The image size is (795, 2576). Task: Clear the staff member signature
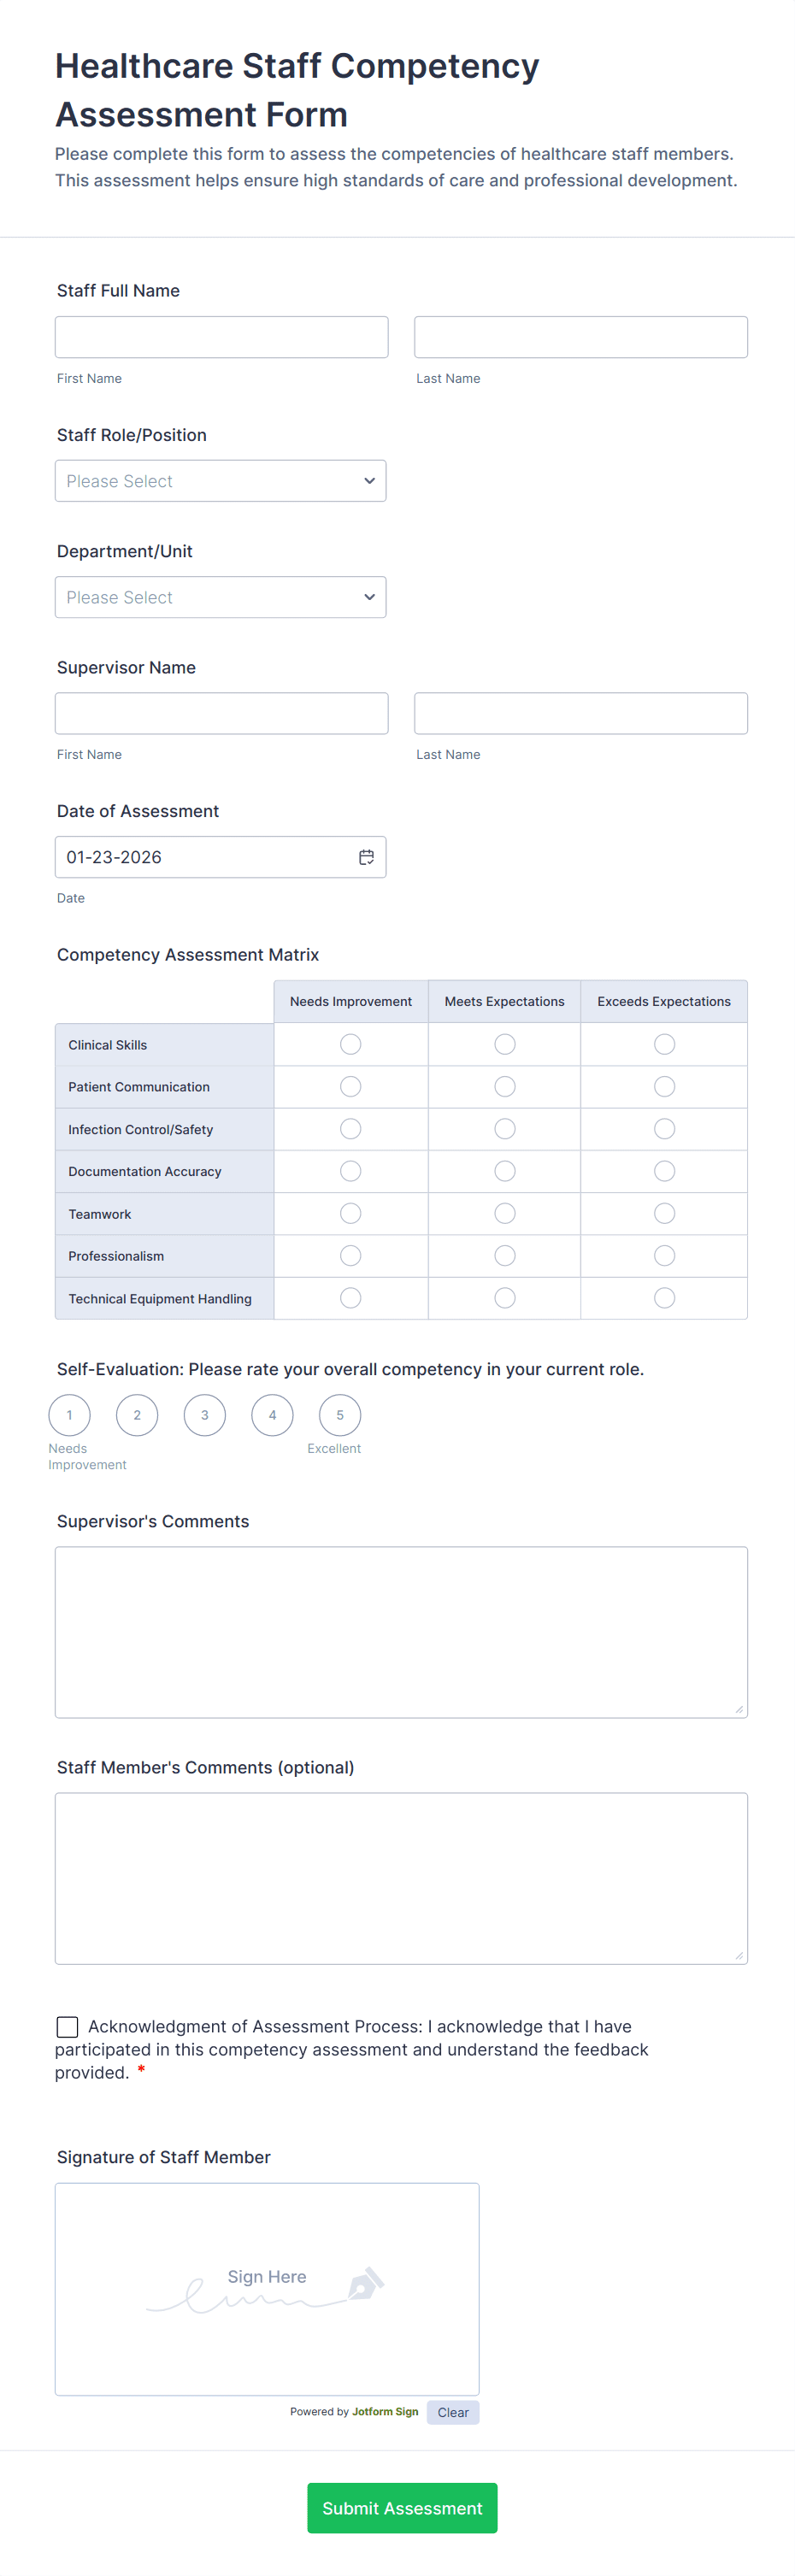pos(453,2412)
